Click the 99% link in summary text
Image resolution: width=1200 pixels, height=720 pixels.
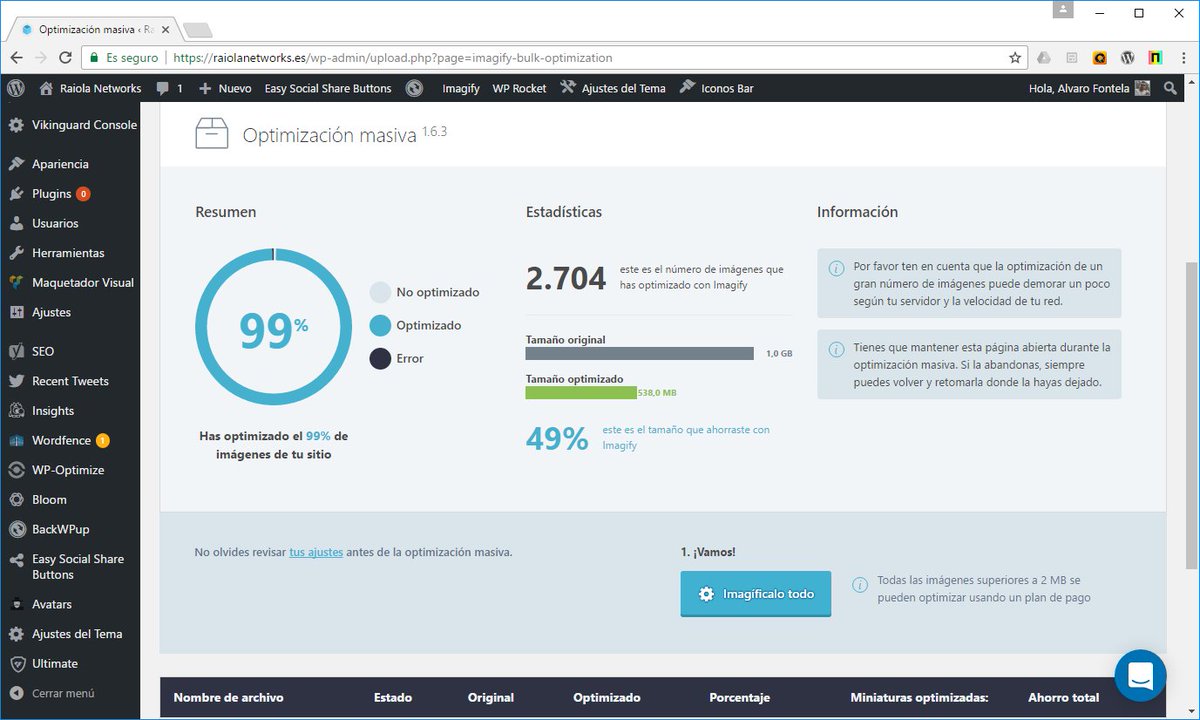point(318,436)
